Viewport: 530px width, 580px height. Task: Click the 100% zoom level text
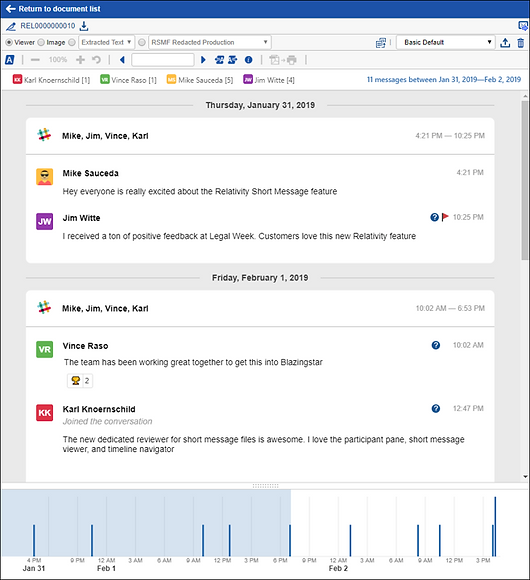click(58, 60)
